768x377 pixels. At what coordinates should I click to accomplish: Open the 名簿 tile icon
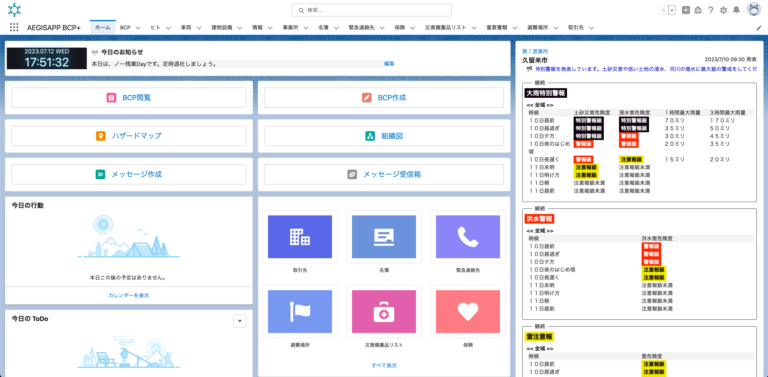point(384,237)
